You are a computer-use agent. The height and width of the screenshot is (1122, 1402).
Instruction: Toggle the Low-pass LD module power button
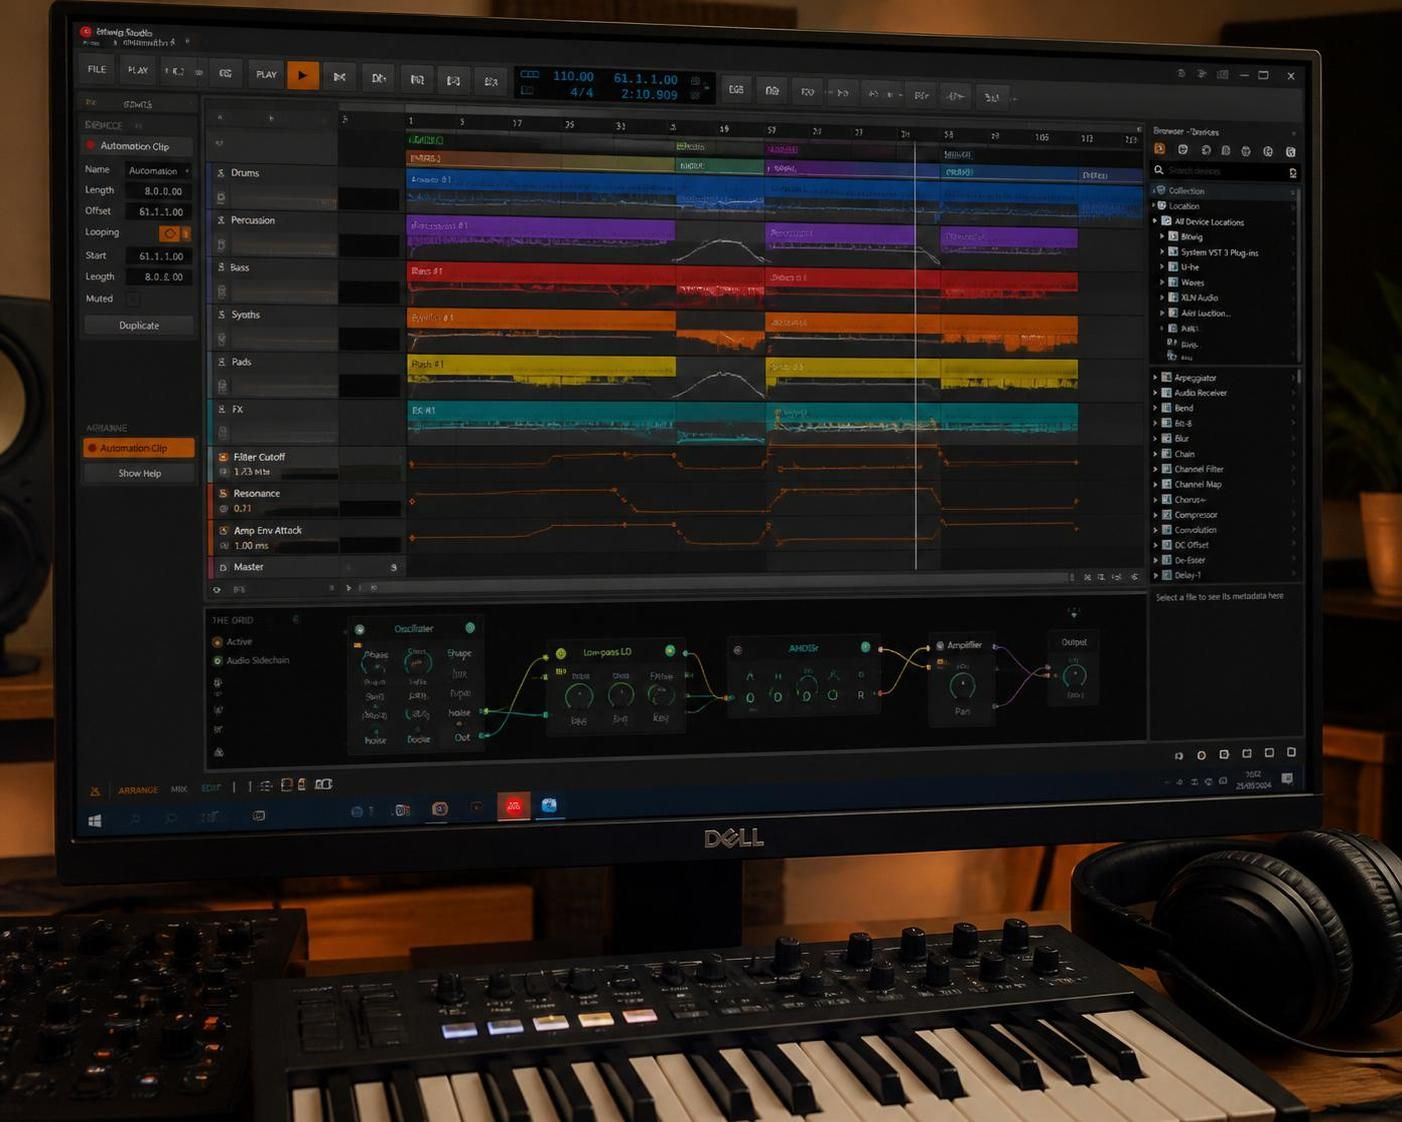[670, 651]
